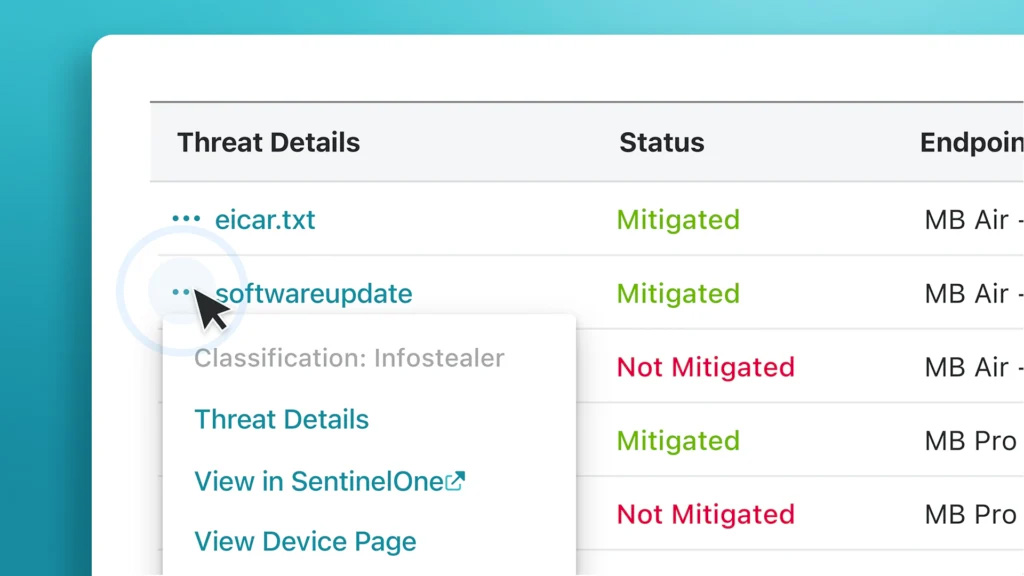Select Mitigated status in softwareupdate row
This screenshot has height=576, width=1024.
(x=678, y=294)
